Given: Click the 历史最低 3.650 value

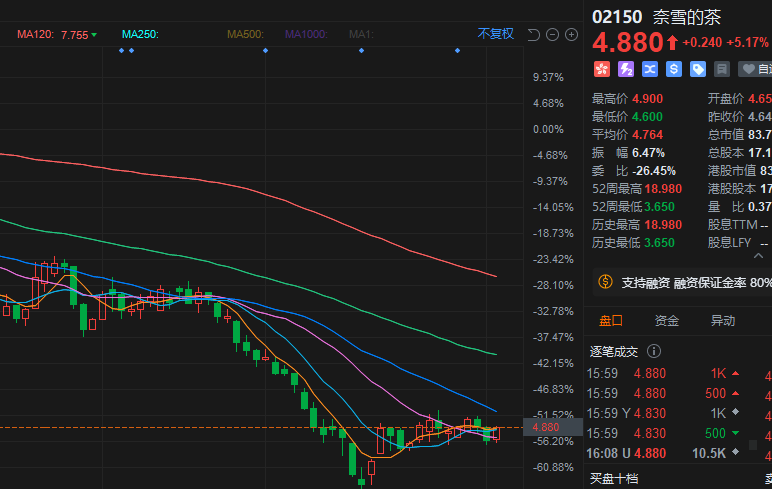Looking at the screenshot, I should [659, 243].
